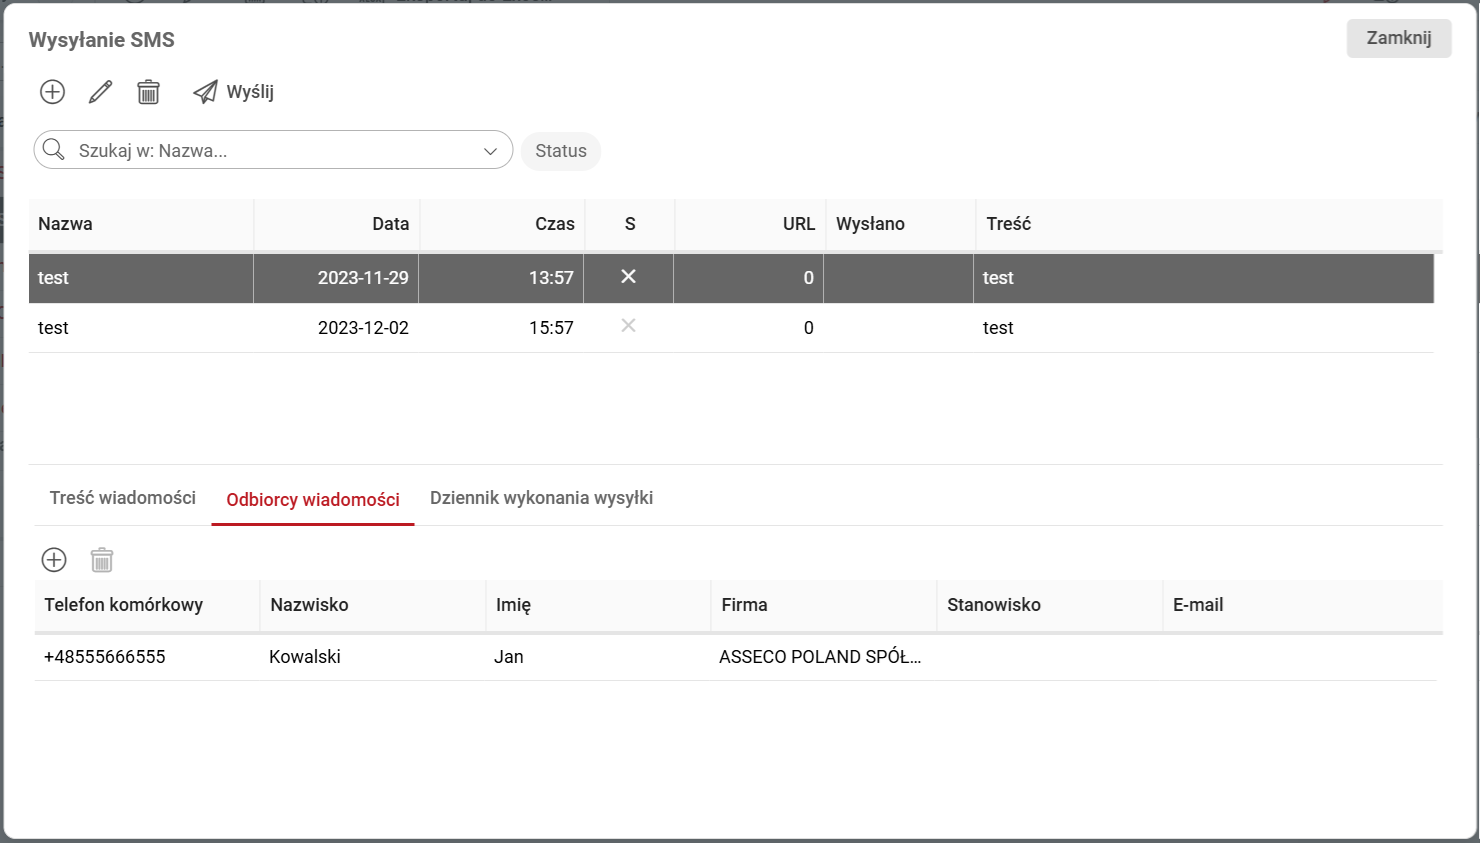Click the magnifier icon in the search box

coord(54,150)
